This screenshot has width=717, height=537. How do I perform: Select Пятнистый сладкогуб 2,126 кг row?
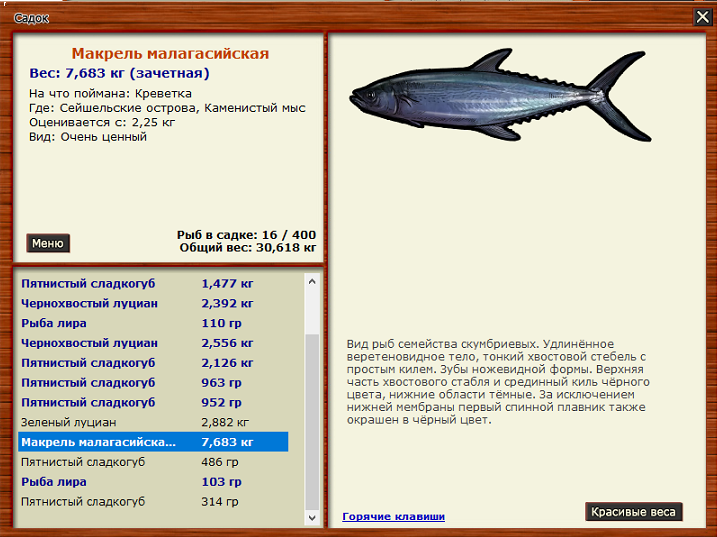click(x=153, y=363)
